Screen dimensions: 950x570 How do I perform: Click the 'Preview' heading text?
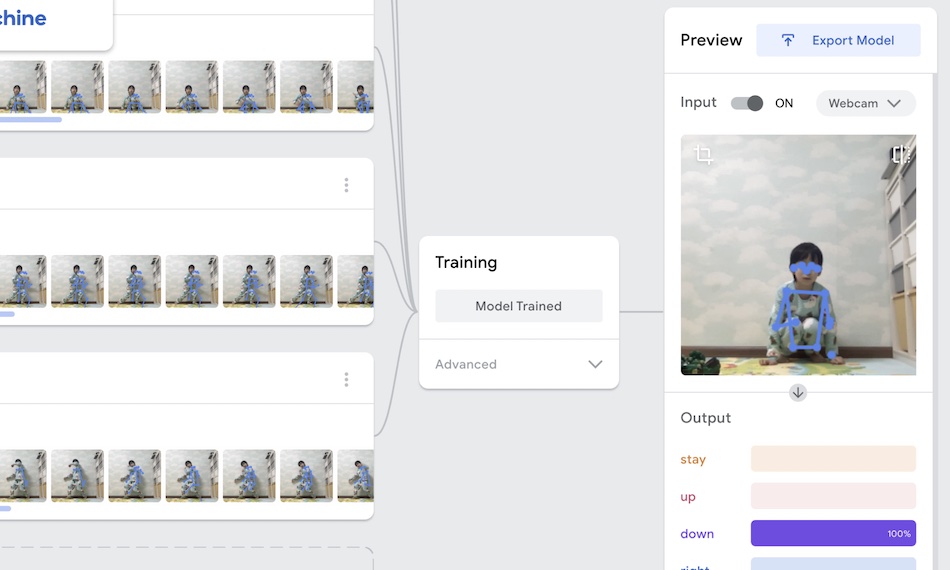(x=711, y=40)
